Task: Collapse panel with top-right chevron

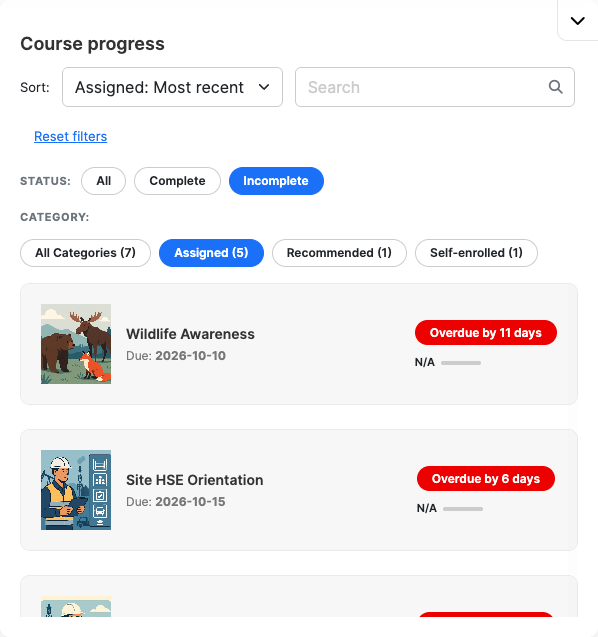Action: click(577, 20)
